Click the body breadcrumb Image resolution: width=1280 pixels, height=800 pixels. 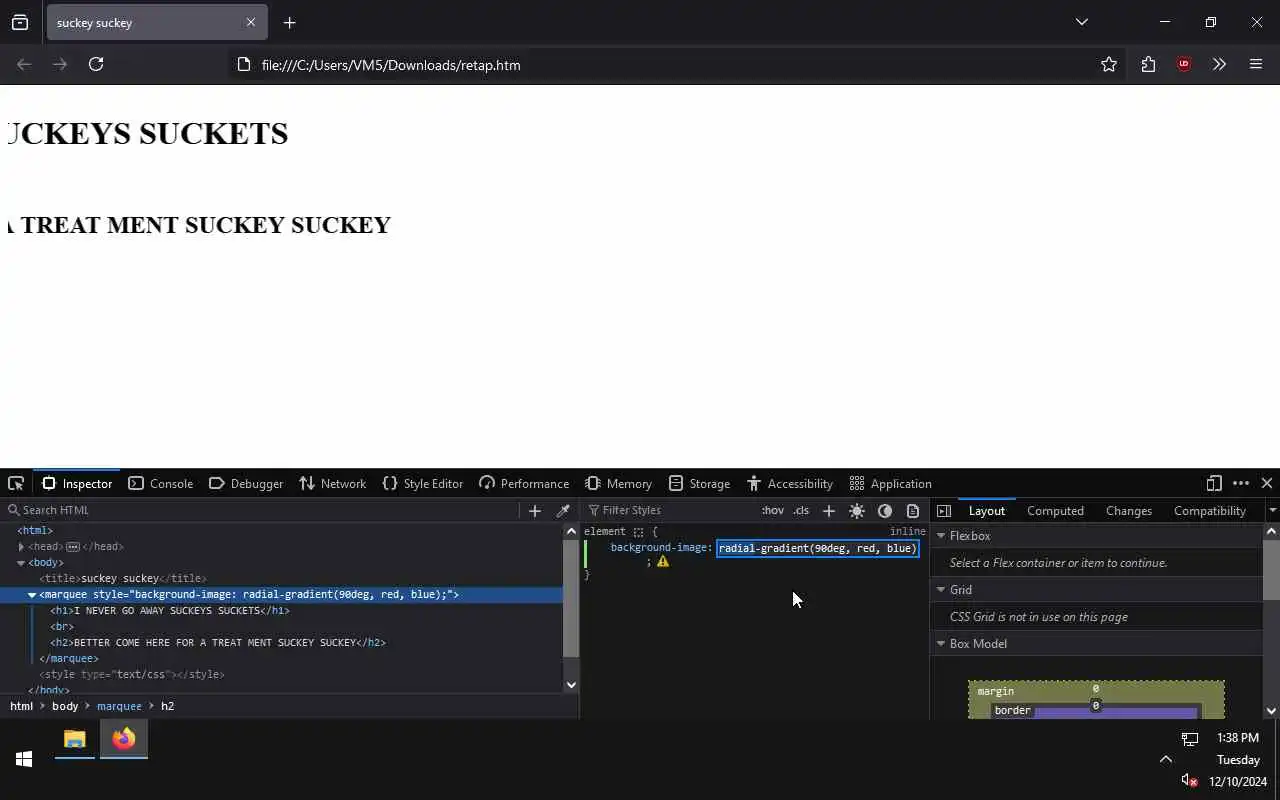(65, 706)
